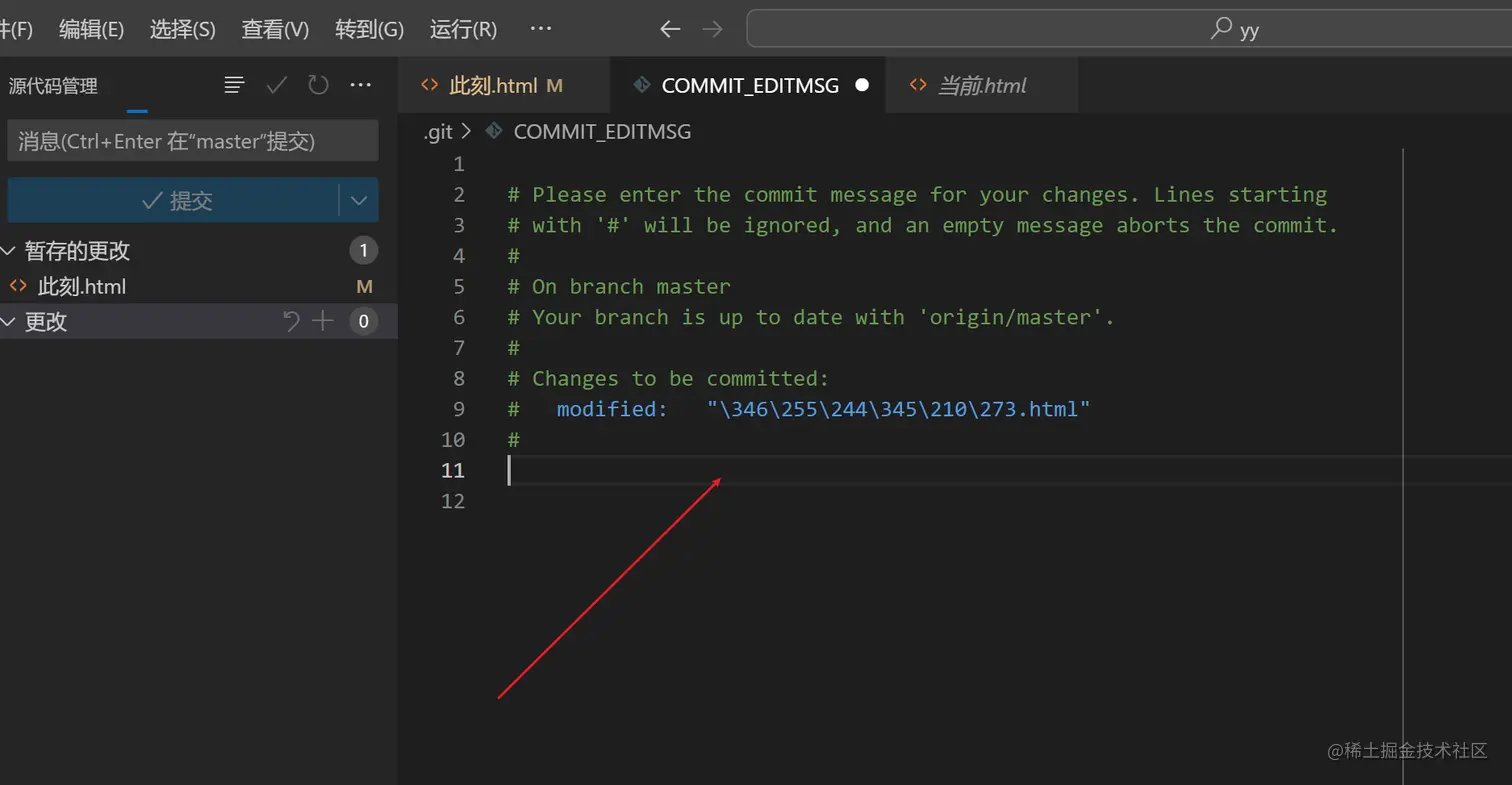Switch to the 此刻.html tab
1512x785 pixels.
click(492, 86)
